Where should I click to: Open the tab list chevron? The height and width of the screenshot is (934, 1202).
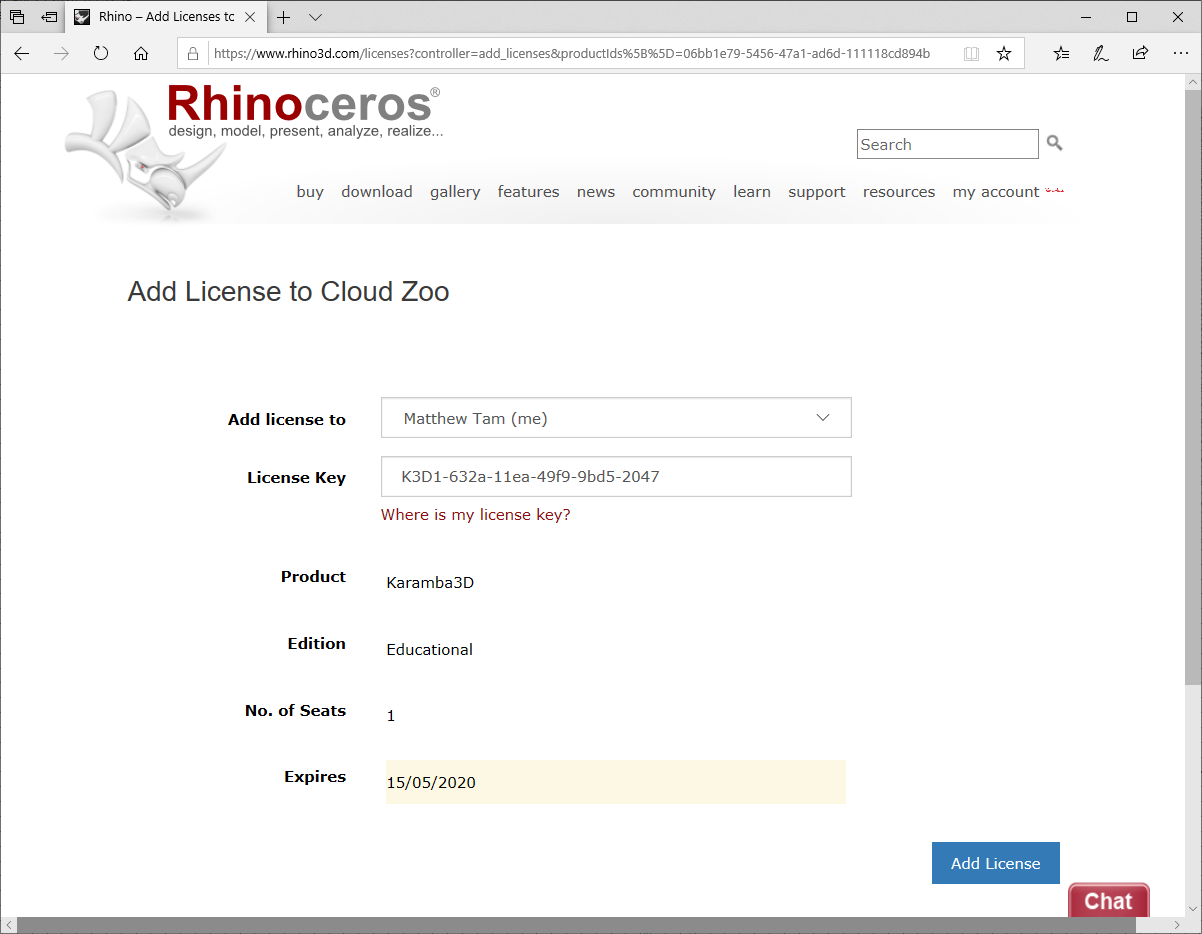pos(315,17)
